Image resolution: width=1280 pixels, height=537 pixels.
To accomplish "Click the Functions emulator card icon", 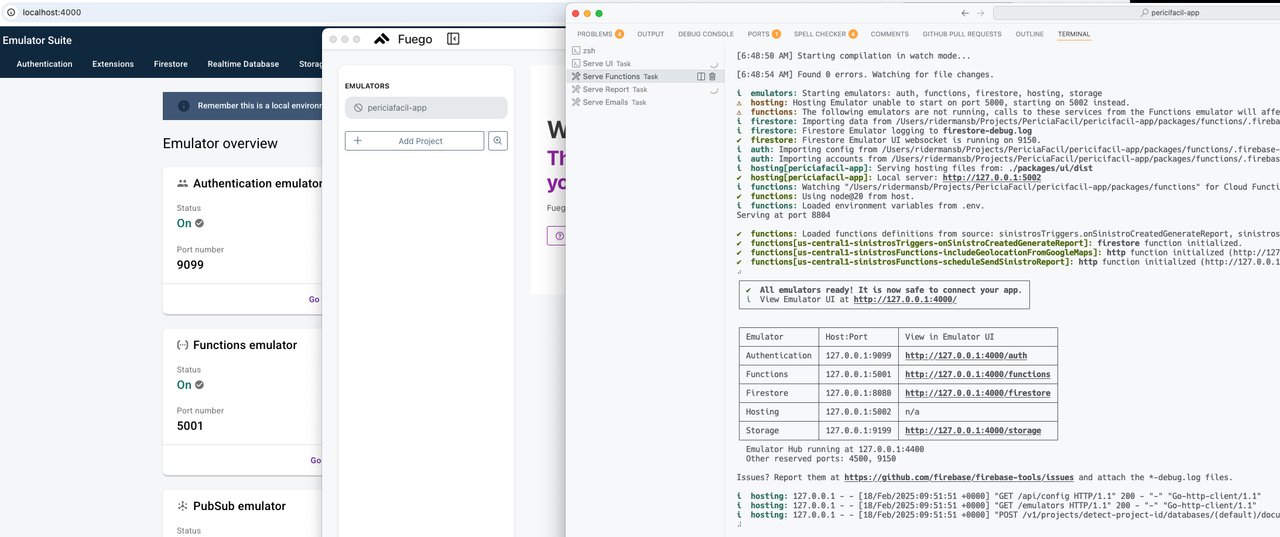I will 183,345.
